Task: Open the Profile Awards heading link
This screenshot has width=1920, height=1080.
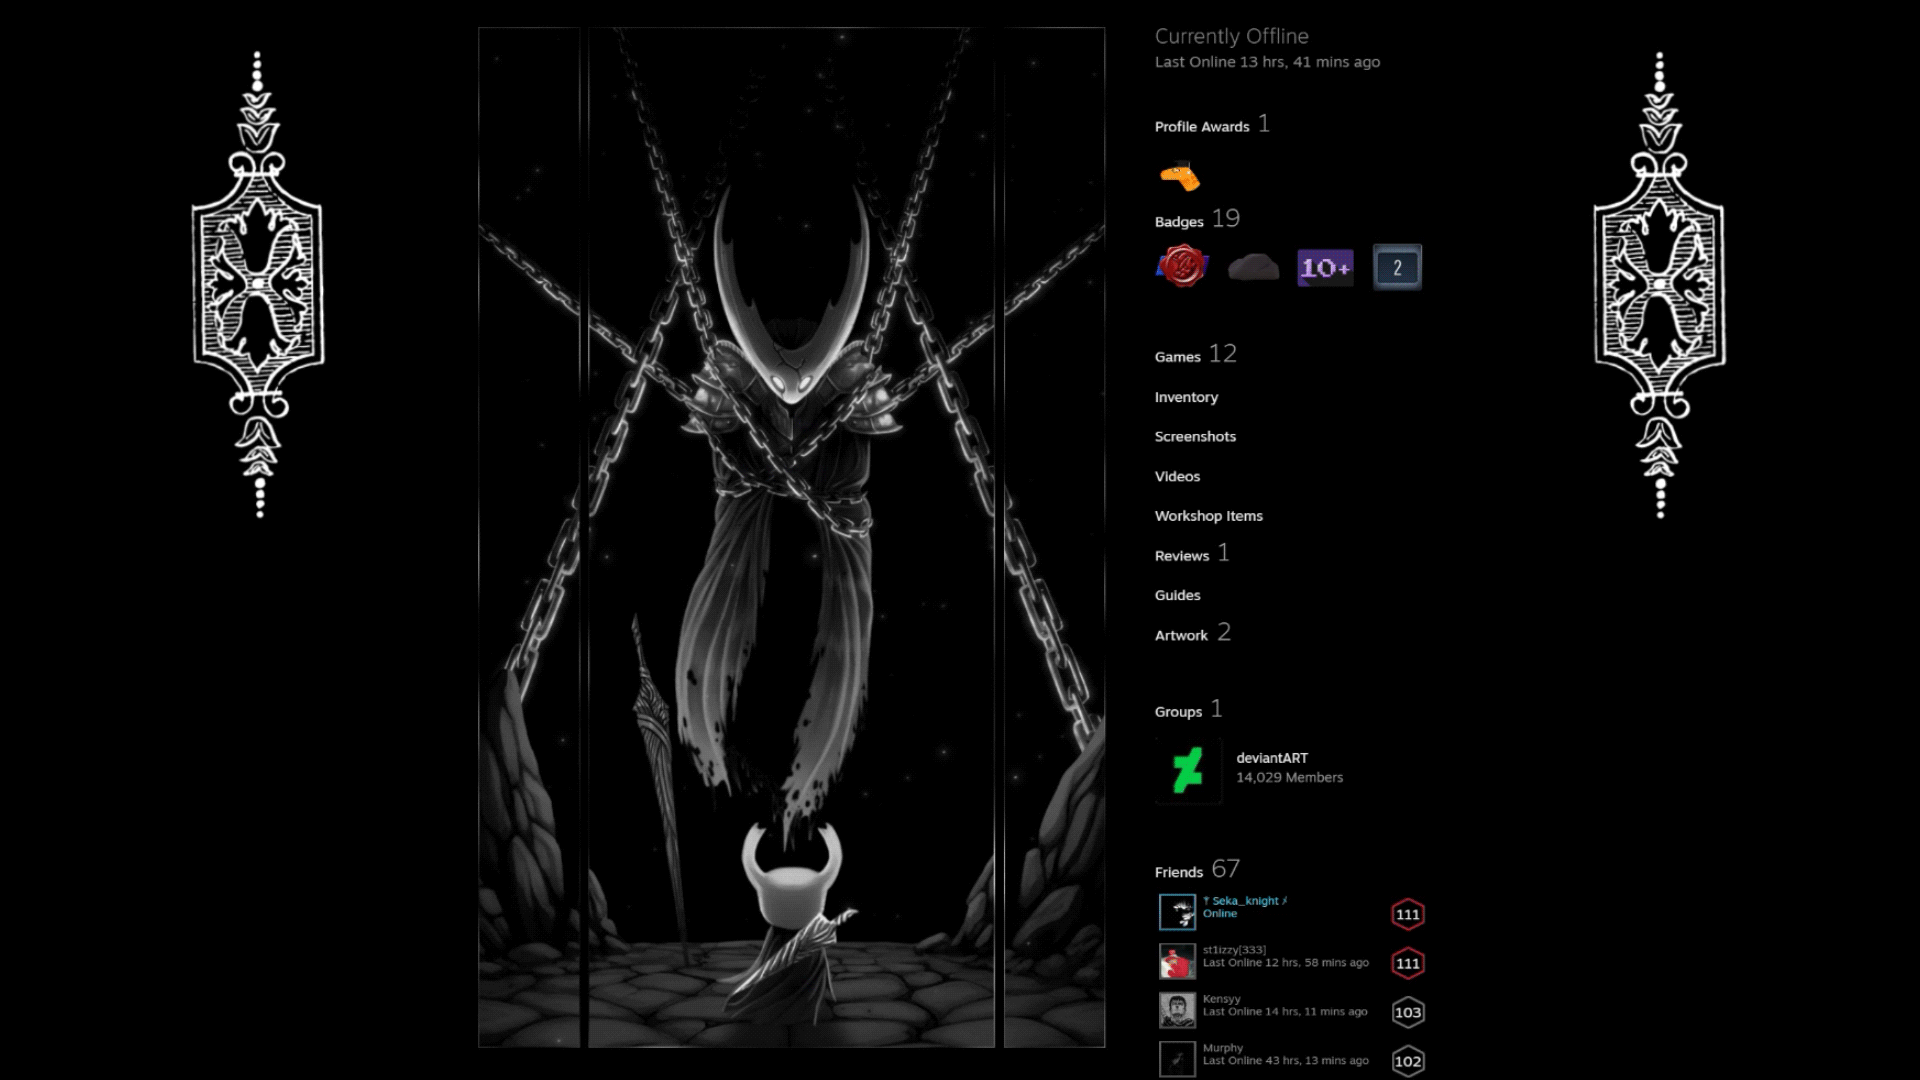Action: tap(1201, 127)
